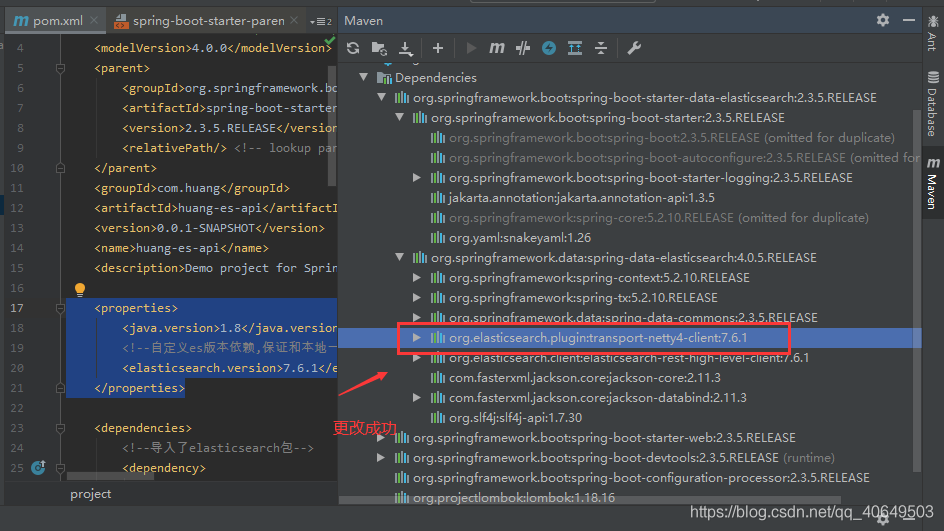Download sources and documentation icon
This screenshot has height=531, width=944.
pos(406,48)
